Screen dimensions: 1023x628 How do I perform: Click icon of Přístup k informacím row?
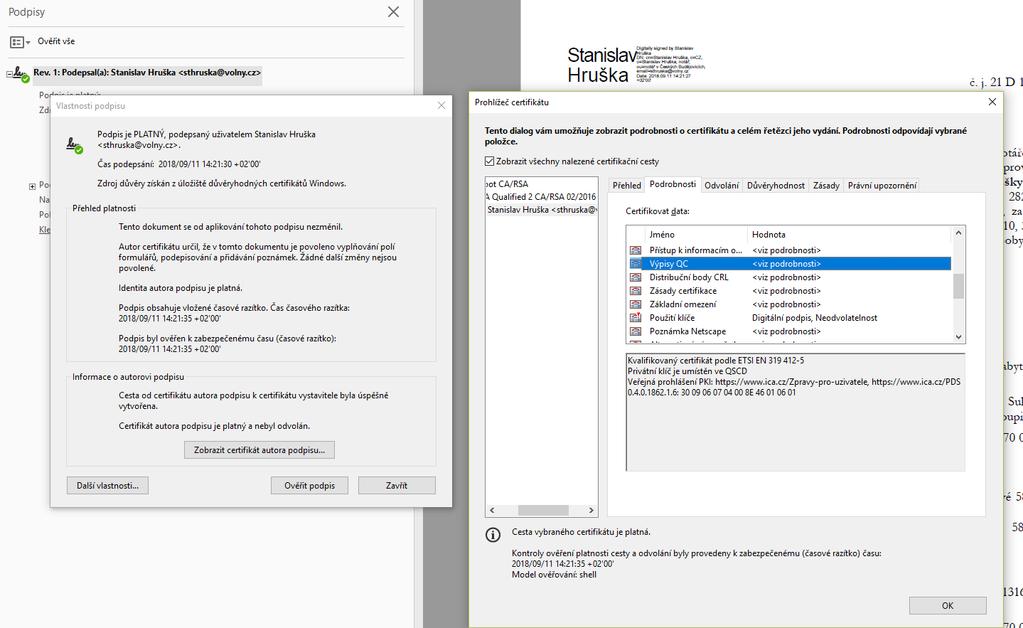click(x=635, y=250)
